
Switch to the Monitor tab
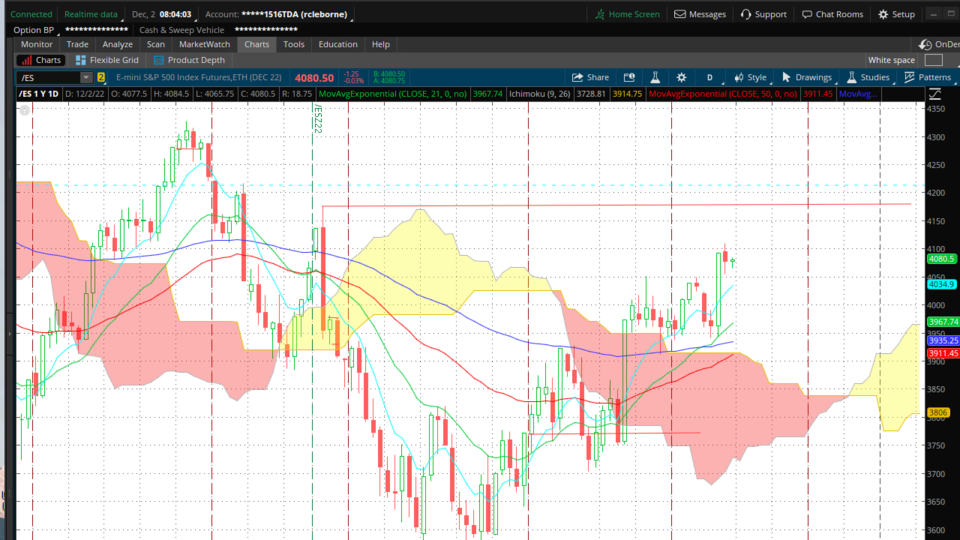click(37, 44)
